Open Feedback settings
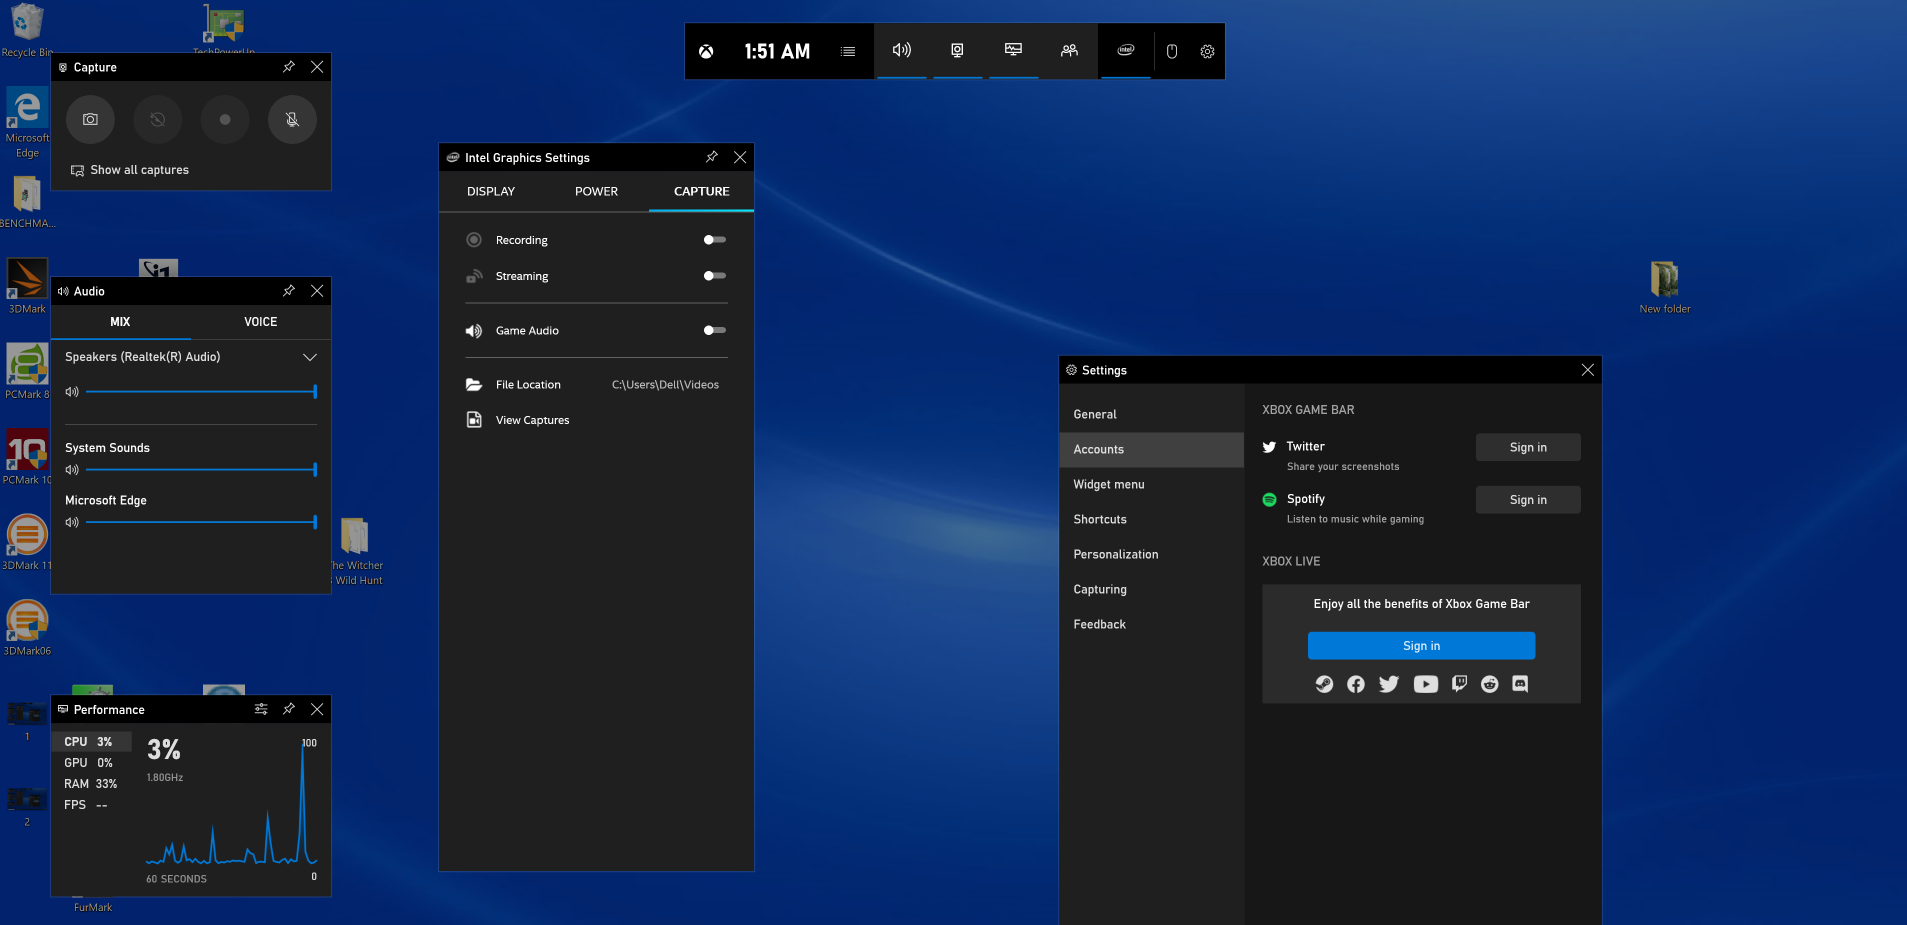 (x=1151, y=624)
